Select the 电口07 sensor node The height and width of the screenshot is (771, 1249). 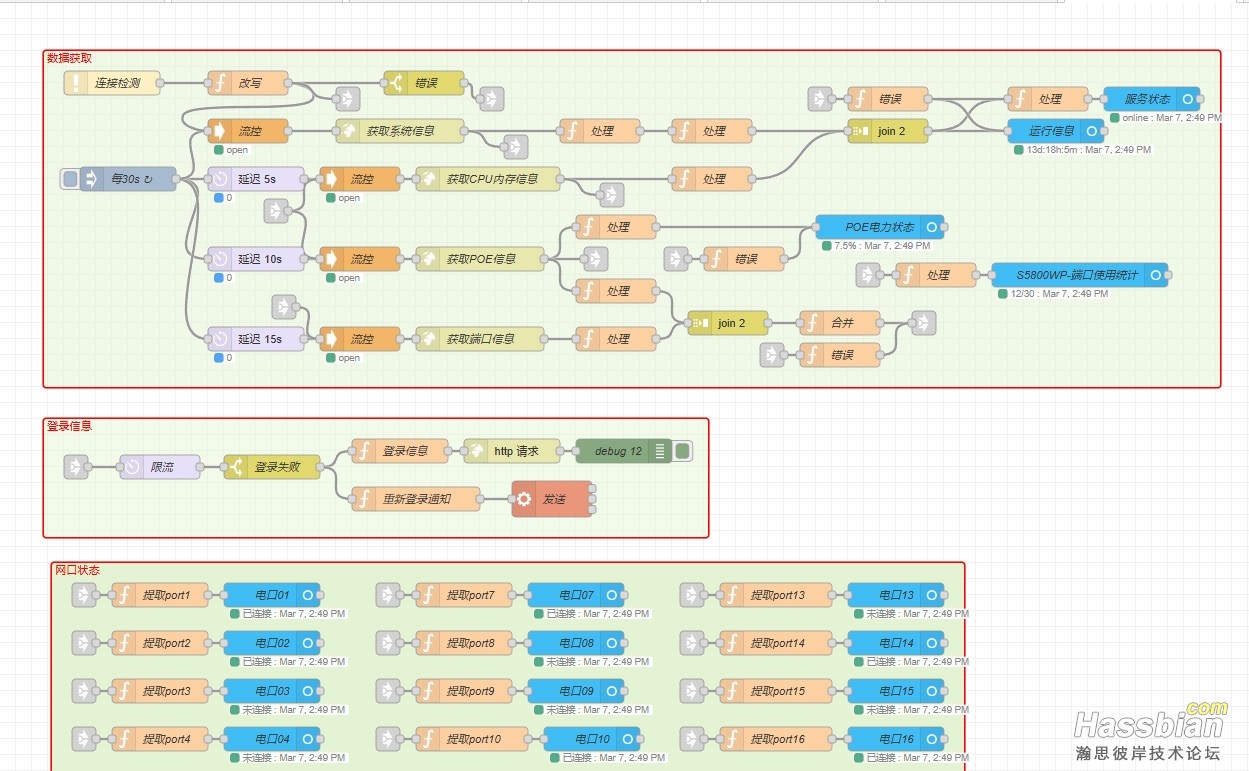[576, 595]
